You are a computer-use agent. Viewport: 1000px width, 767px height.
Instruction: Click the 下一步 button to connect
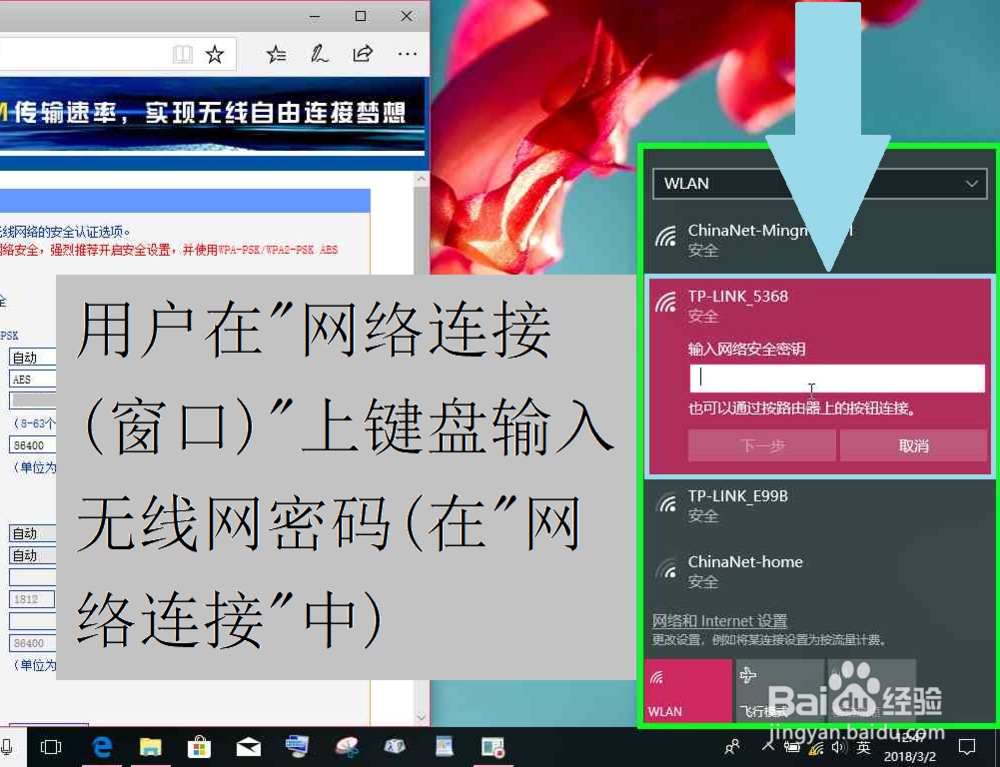click(x=761, y=445)
